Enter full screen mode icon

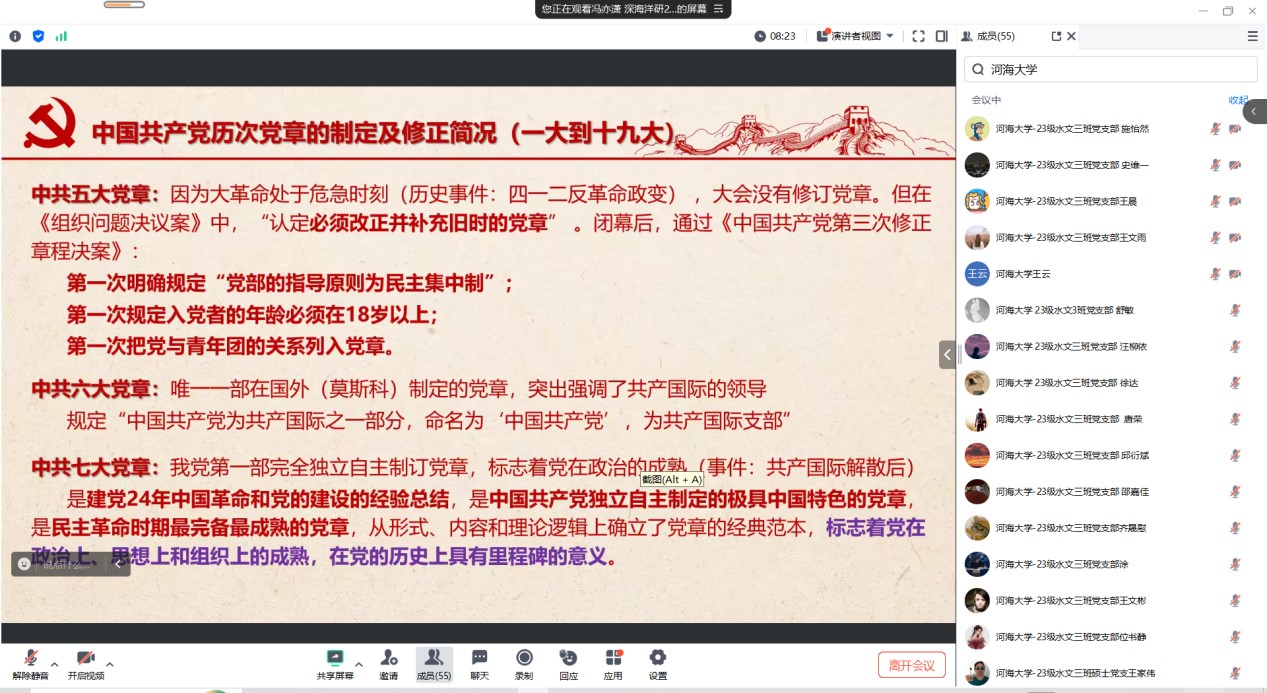tap(918, 36)
